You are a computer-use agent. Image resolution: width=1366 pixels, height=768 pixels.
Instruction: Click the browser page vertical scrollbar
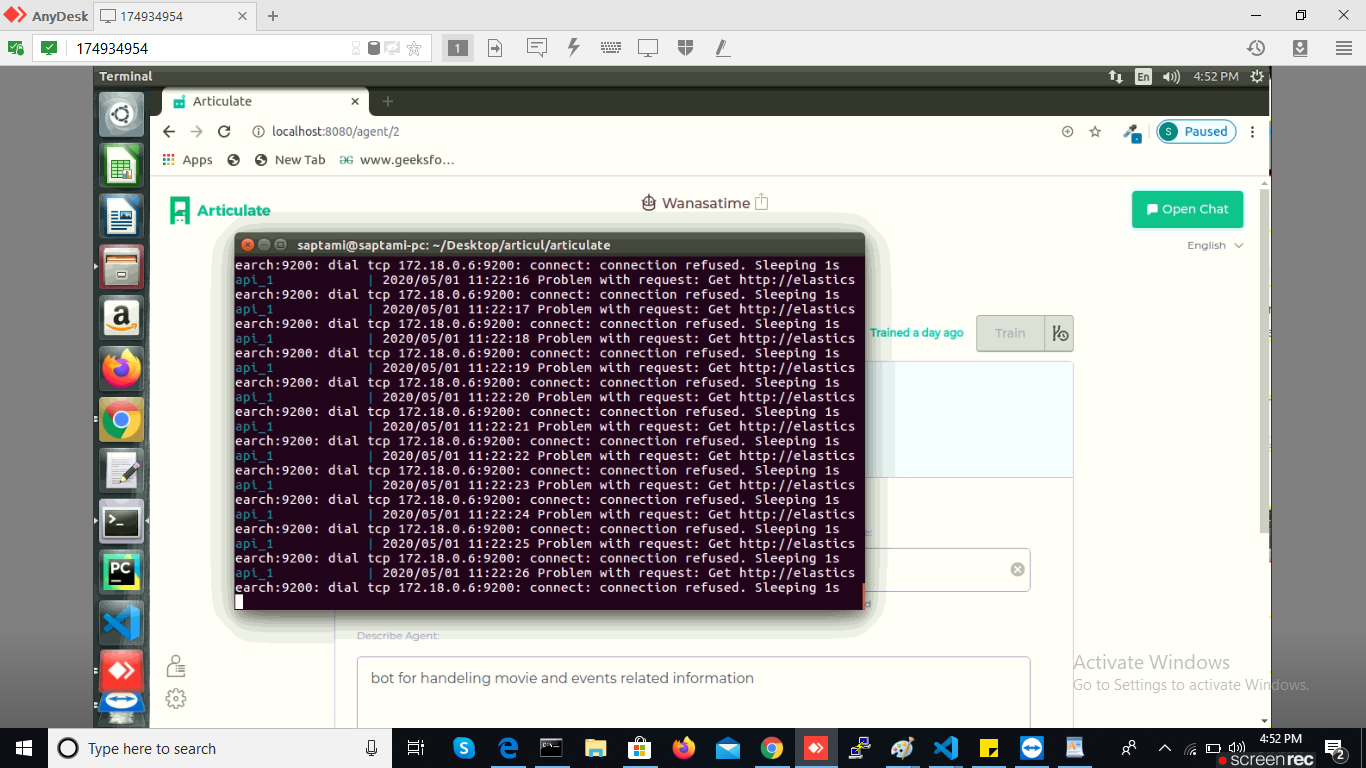(x=1265, y=359)
